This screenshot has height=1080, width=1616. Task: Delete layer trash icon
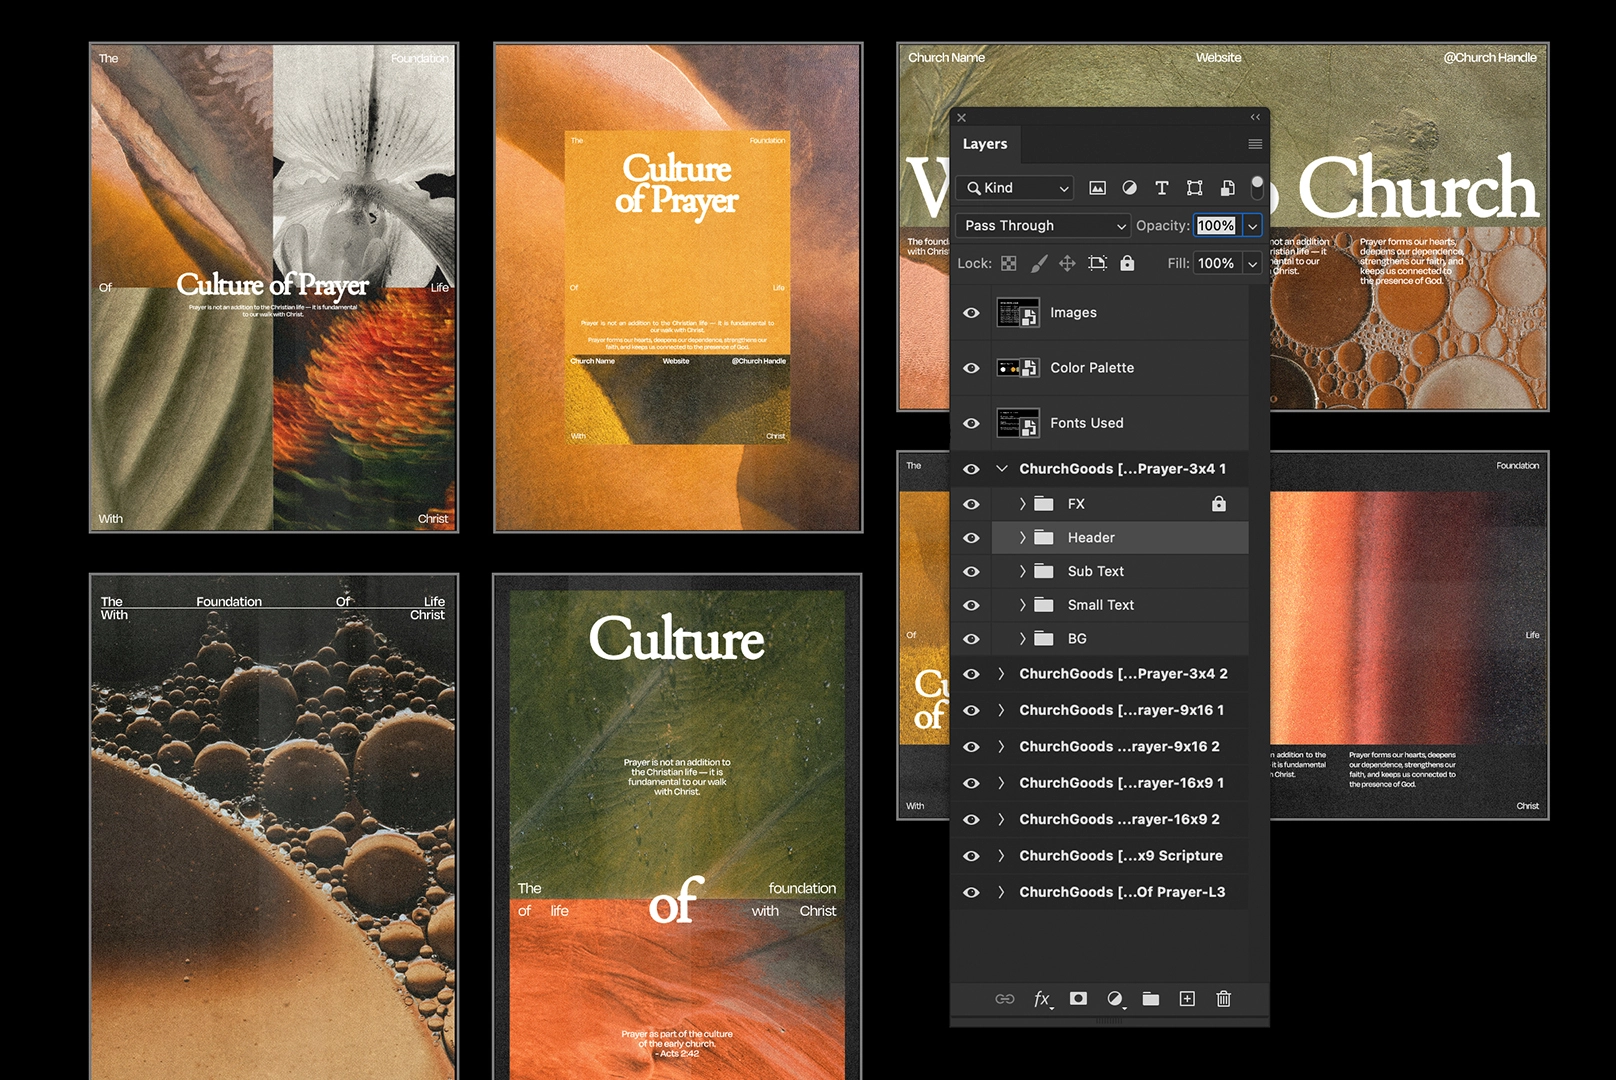tap(1223, 999)
